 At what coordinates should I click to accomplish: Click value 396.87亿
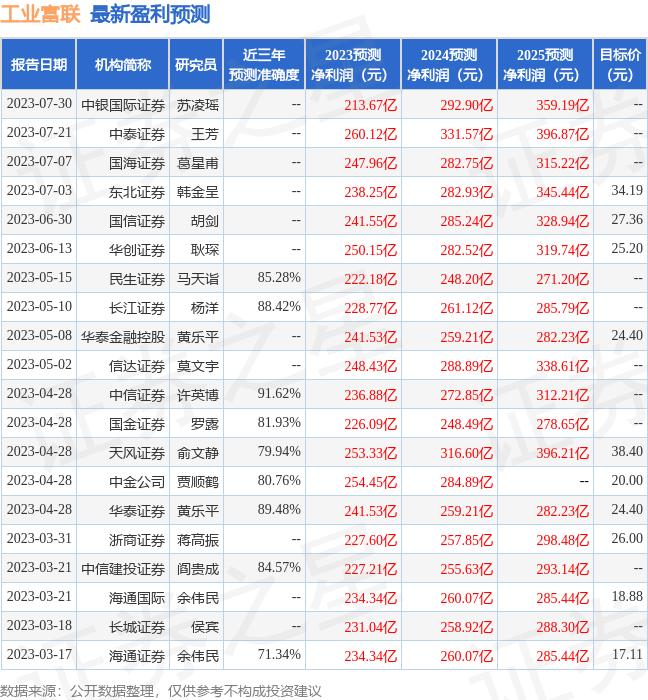point(562,134)
